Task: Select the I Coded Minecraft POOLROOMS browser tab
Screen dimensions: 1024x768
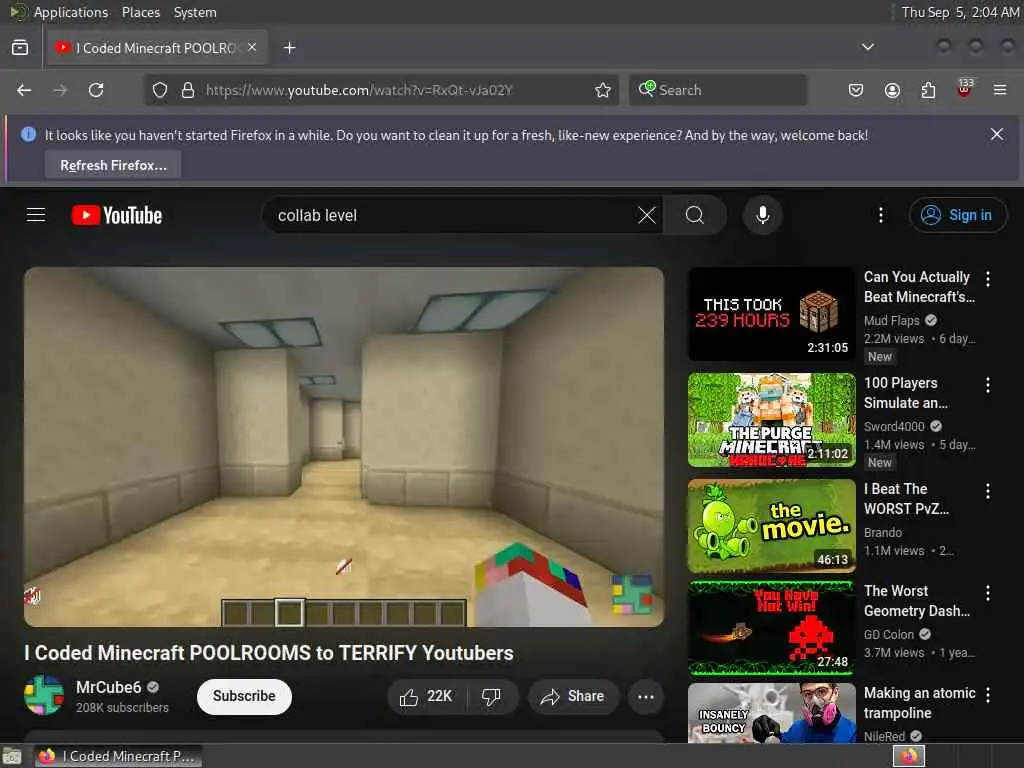Action: tap(157, 48)
